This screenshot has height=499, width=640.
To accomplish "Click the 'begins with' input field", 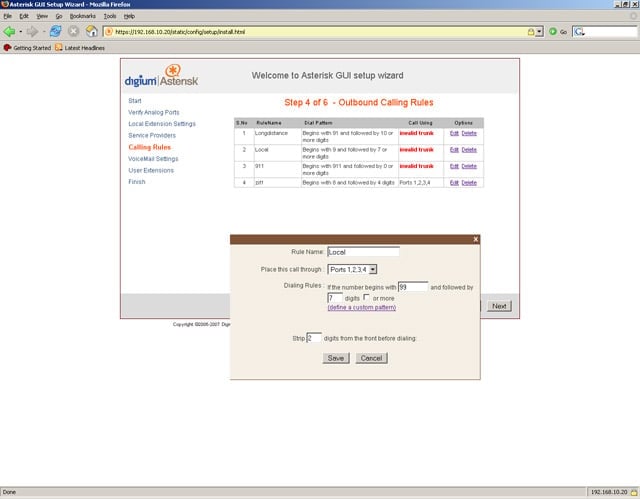I will pyautogui.click(x=413, y=286).
